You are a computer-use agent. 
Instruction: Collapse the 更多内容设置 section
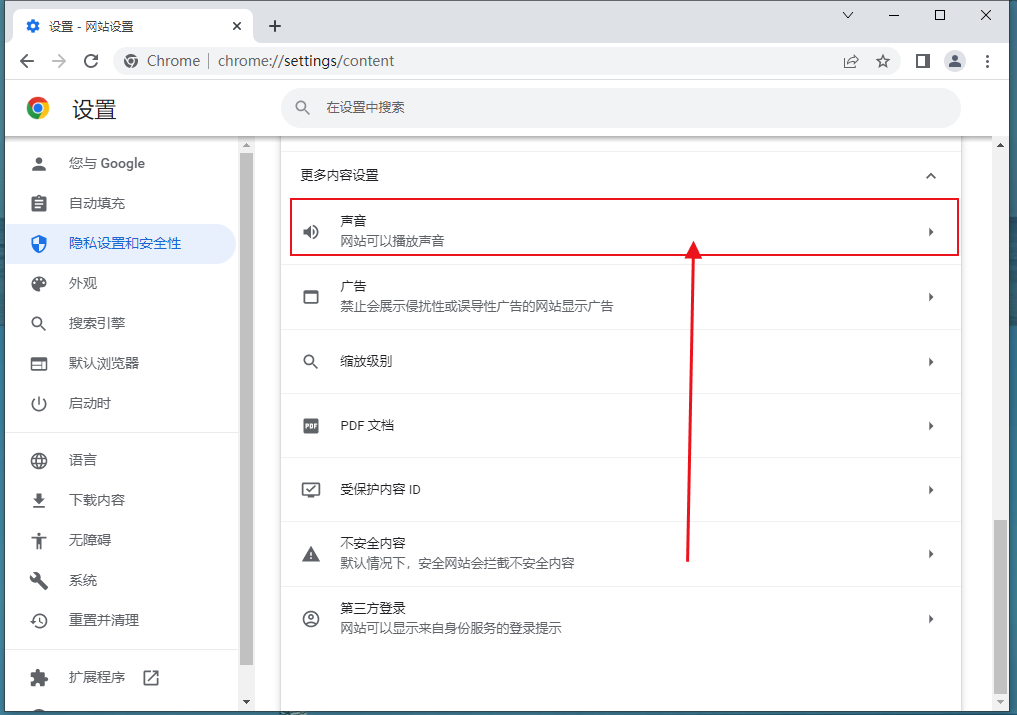931,176
